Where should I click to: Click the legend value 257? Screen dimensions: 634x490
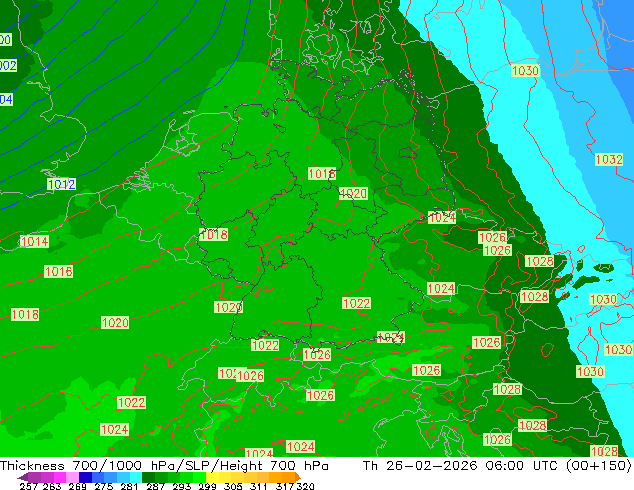tap(28, 486)
